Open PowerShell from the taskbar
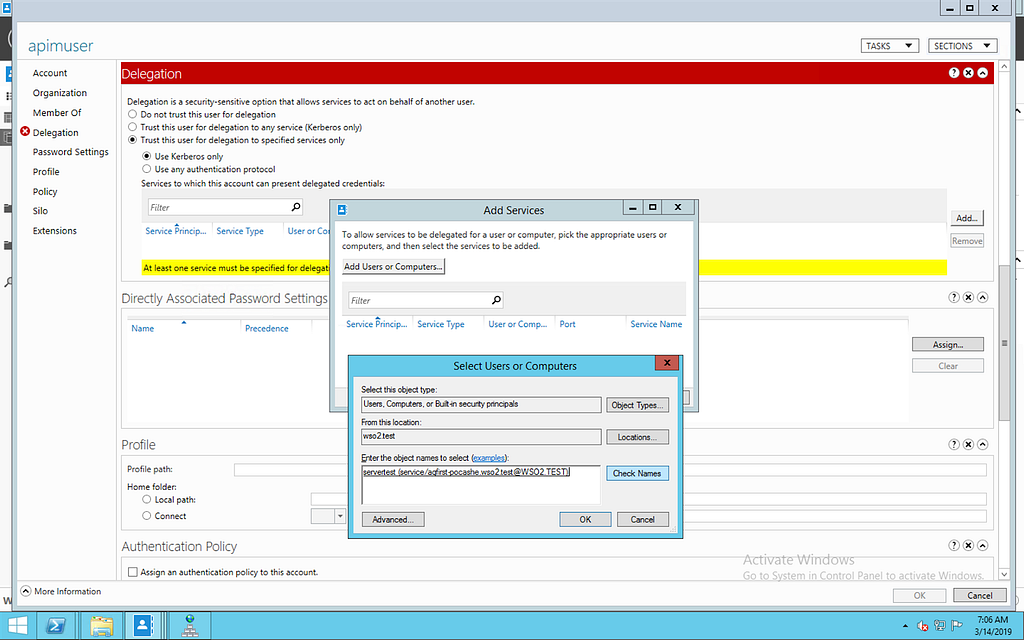 (56, 626)
